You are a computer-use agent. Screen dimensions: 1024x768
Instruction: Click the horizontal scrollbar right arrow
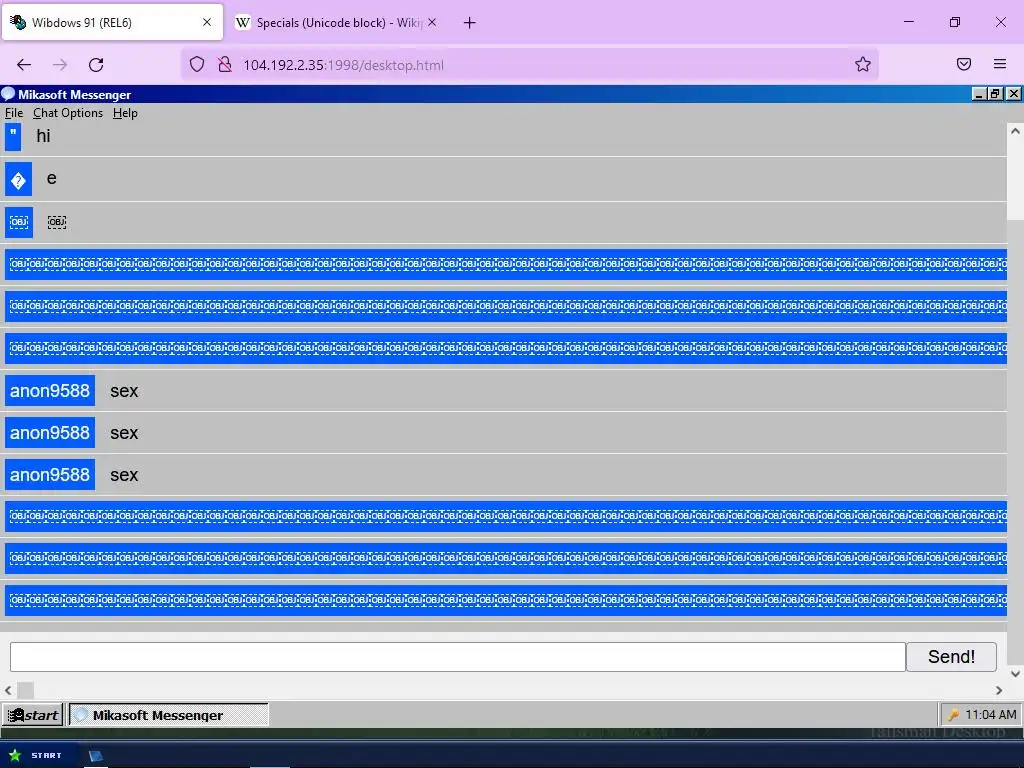click(x=999, y=690)
